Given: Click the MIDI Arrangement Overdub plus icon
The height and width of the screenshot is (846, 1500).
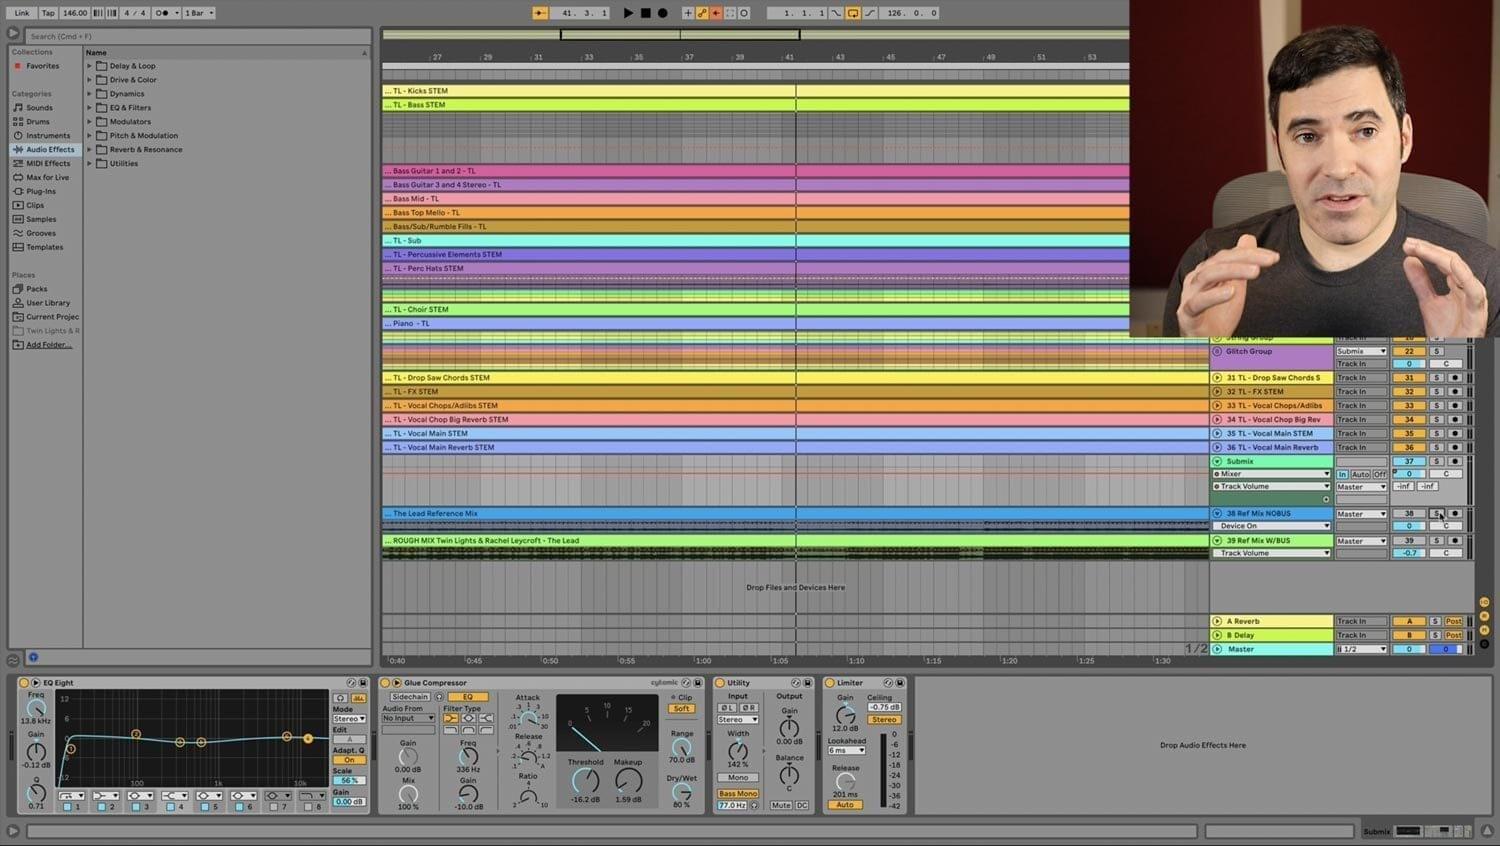Looking at the screenshot, I should (x=688, y=13).
